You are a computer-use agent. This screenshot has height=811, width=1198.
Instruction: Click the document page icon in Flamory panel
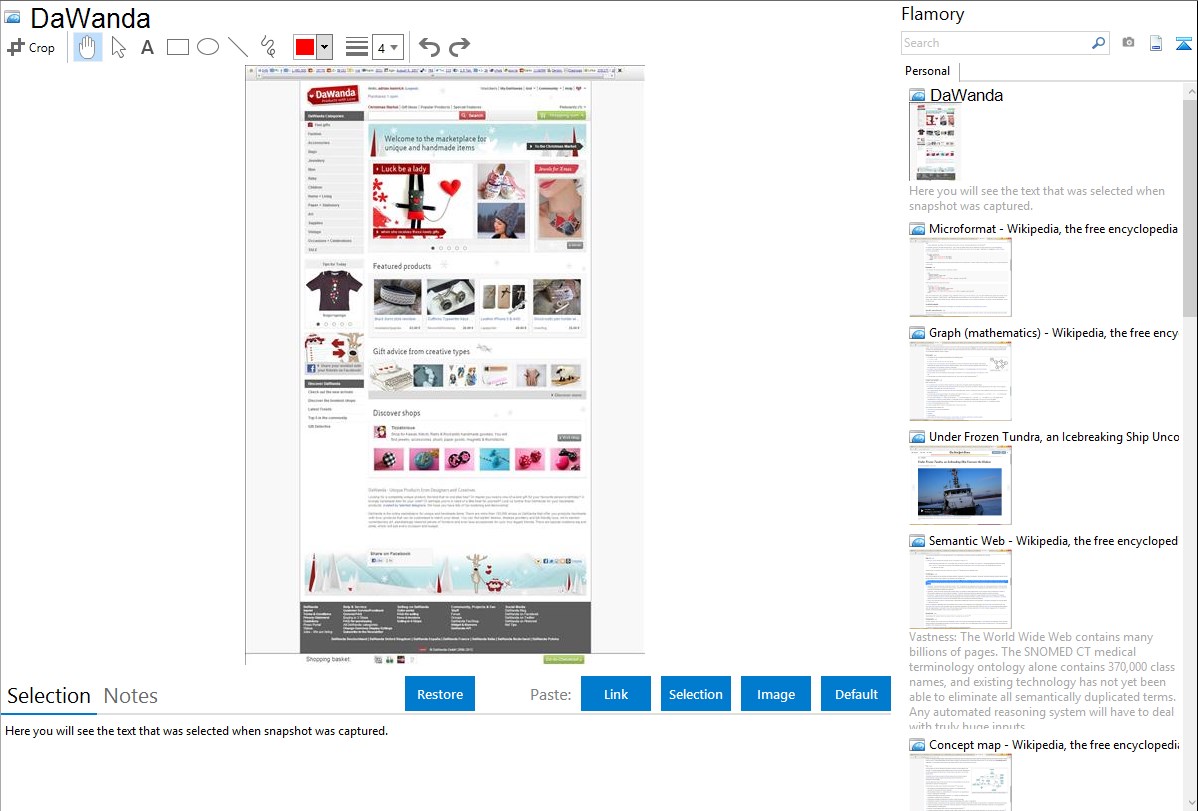click(1156, 44)
